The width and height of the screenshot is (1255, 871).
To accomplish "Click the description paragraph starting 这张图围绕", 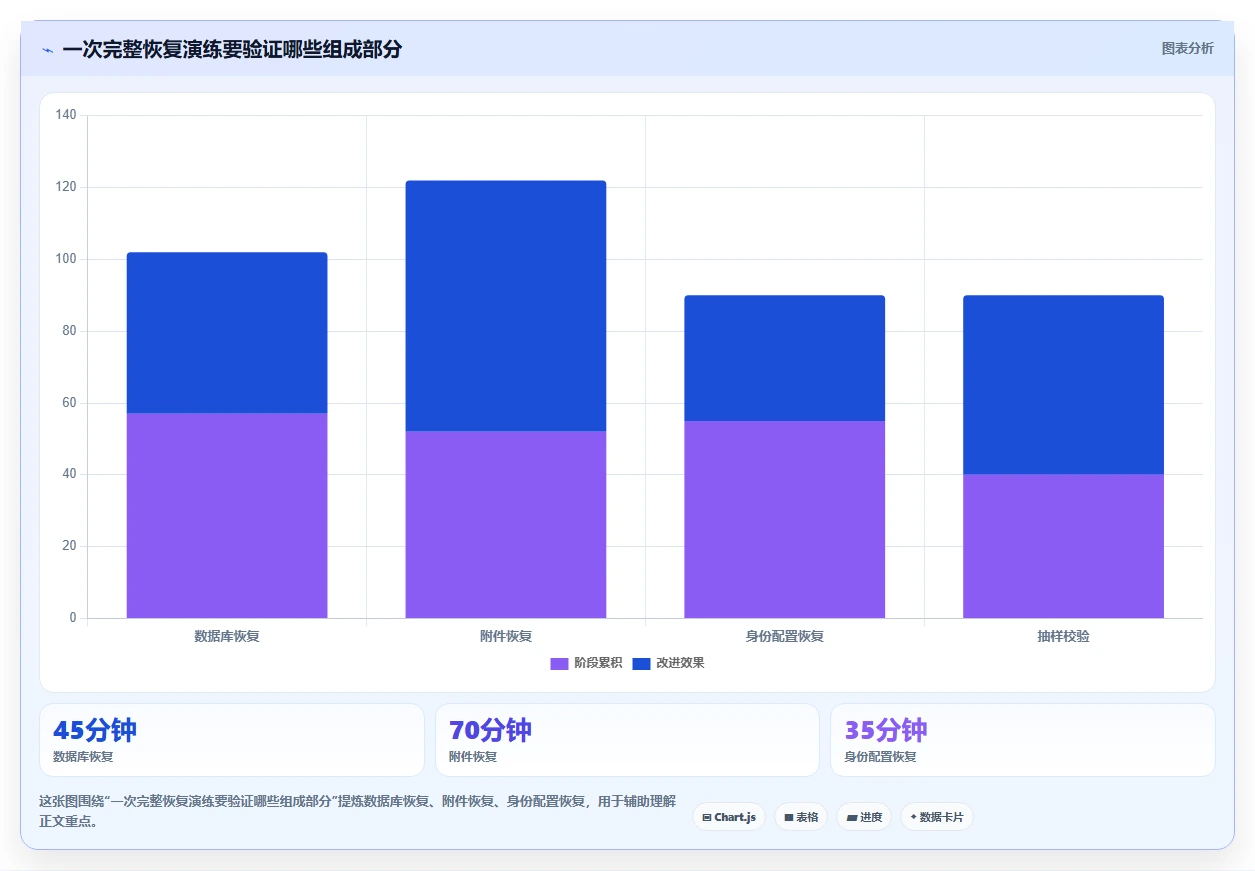I will [358, 811].
